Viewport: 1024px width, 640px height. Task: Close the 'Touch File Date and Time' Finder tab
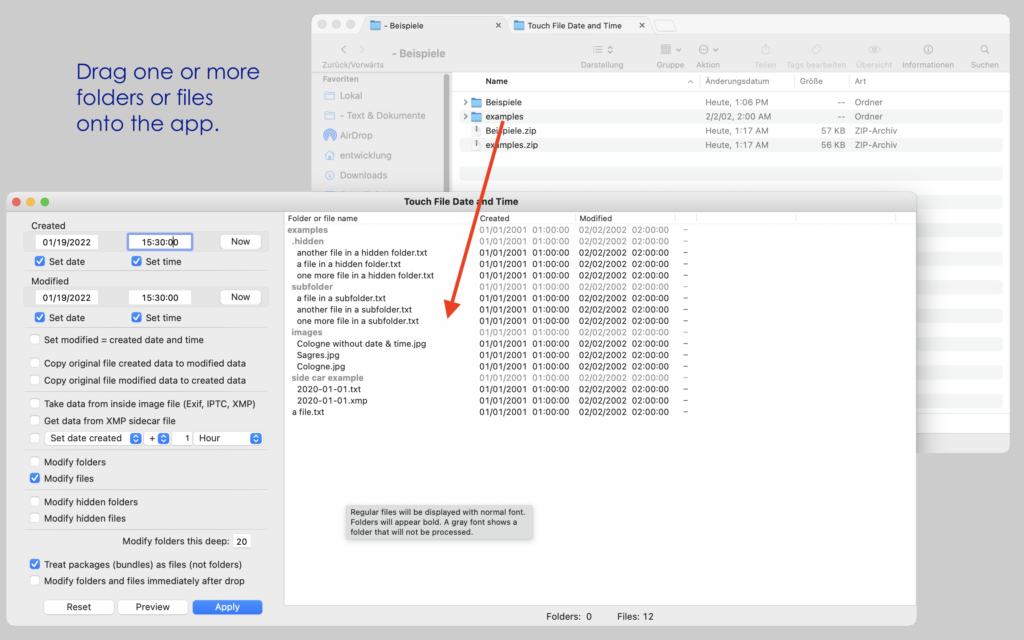[x=642, y=25]
